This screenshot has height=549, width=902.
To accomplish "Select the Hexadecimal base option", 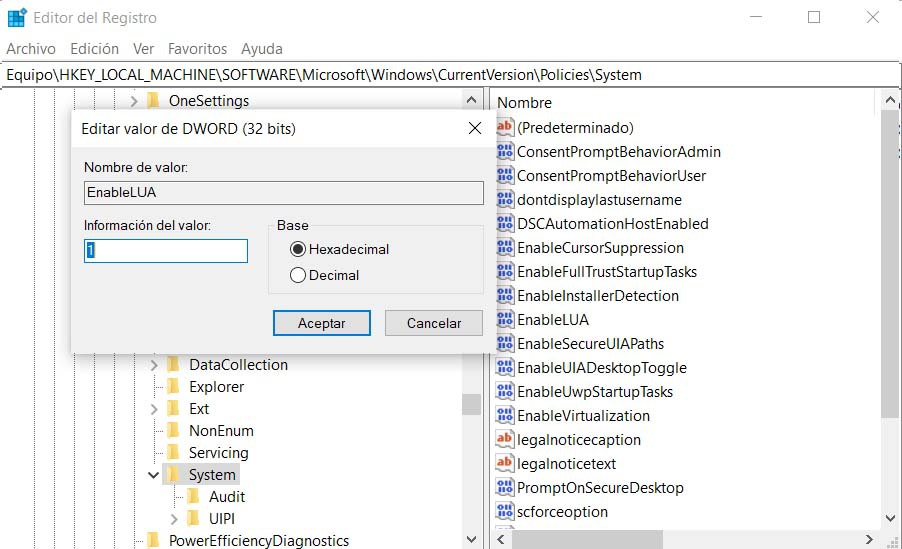I will coord(297,249).
